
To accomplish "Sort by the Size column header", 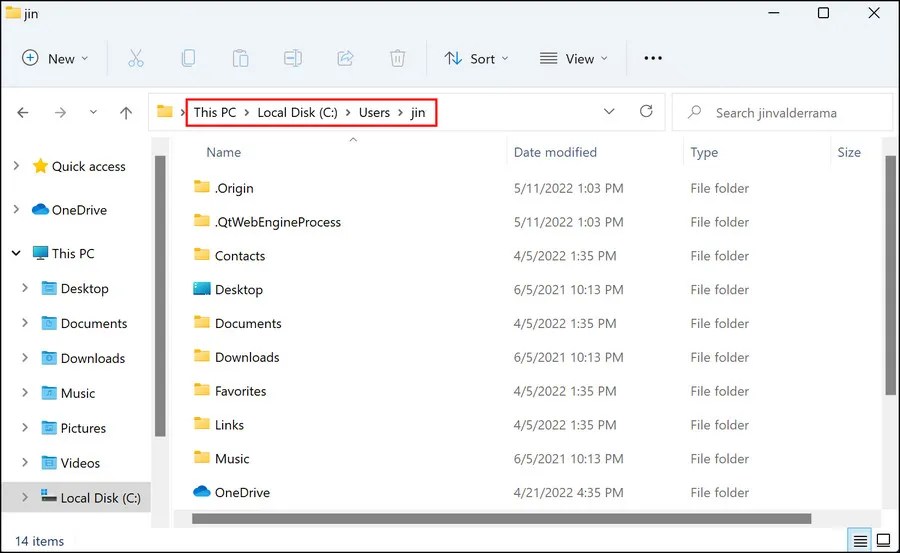I will [848, 152].
